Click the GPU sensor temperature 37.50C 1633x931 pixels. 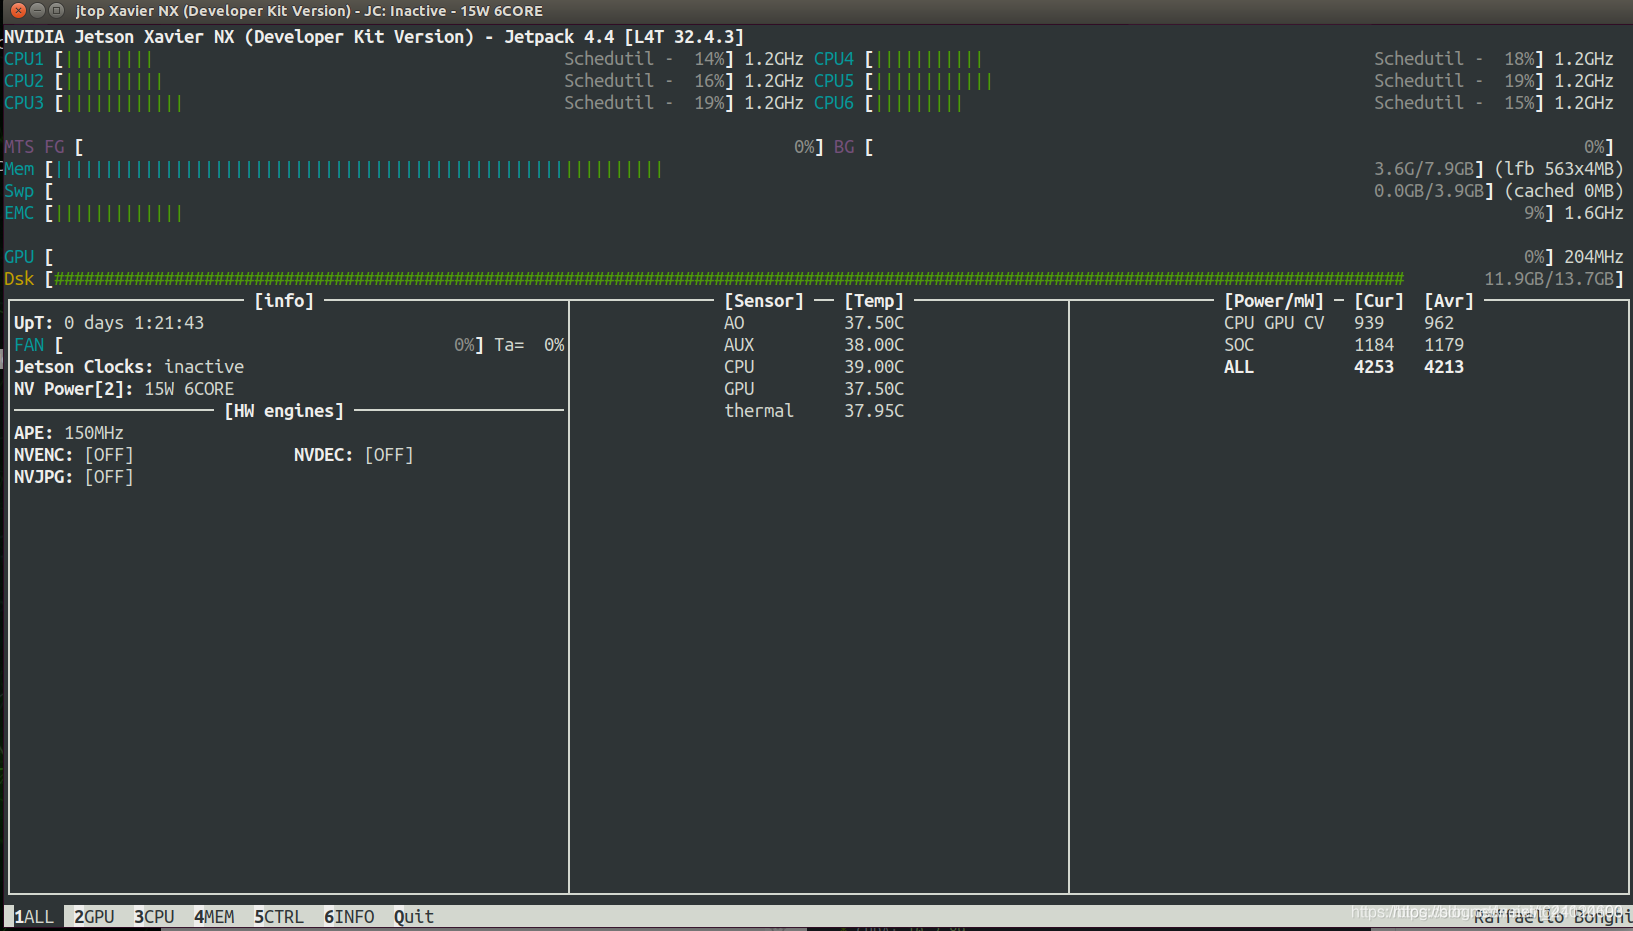click(x=874, y=389)
